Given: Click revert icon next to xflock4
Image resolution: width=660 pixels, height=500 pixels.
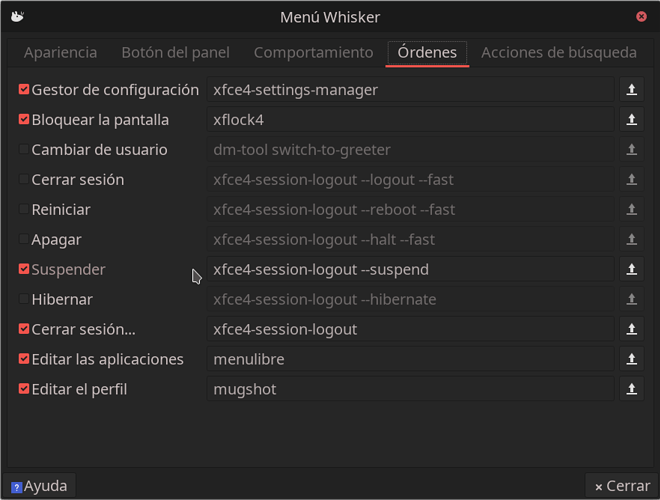Looking at the screenshot, I should point(631,120).
